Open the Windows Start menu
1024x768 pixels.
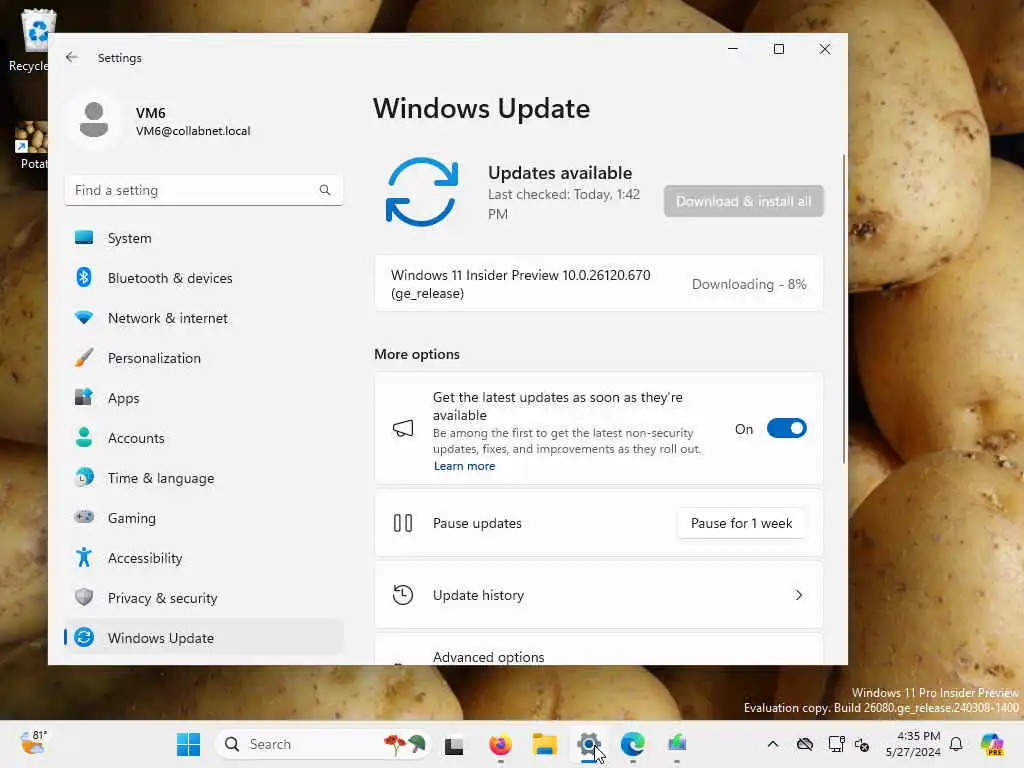point(189,744)
